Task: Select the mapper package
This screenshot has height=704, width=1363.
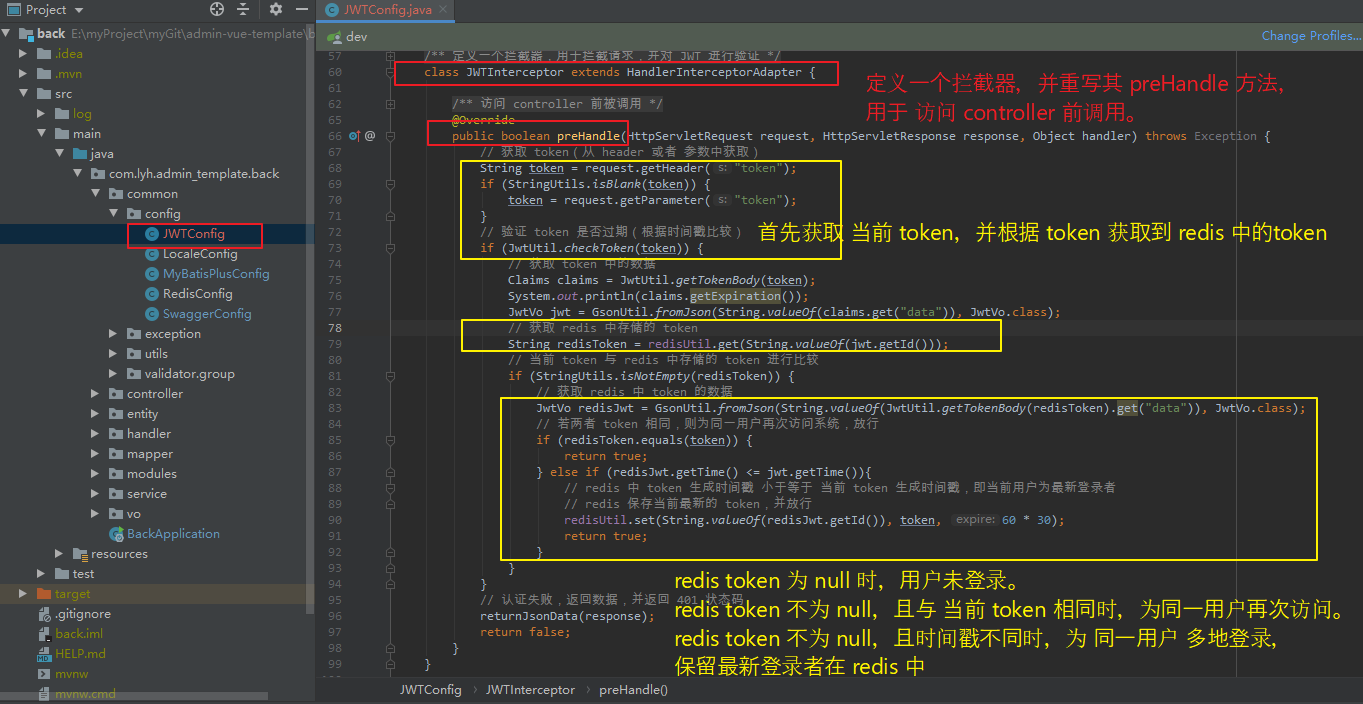Action: (150, 453)
